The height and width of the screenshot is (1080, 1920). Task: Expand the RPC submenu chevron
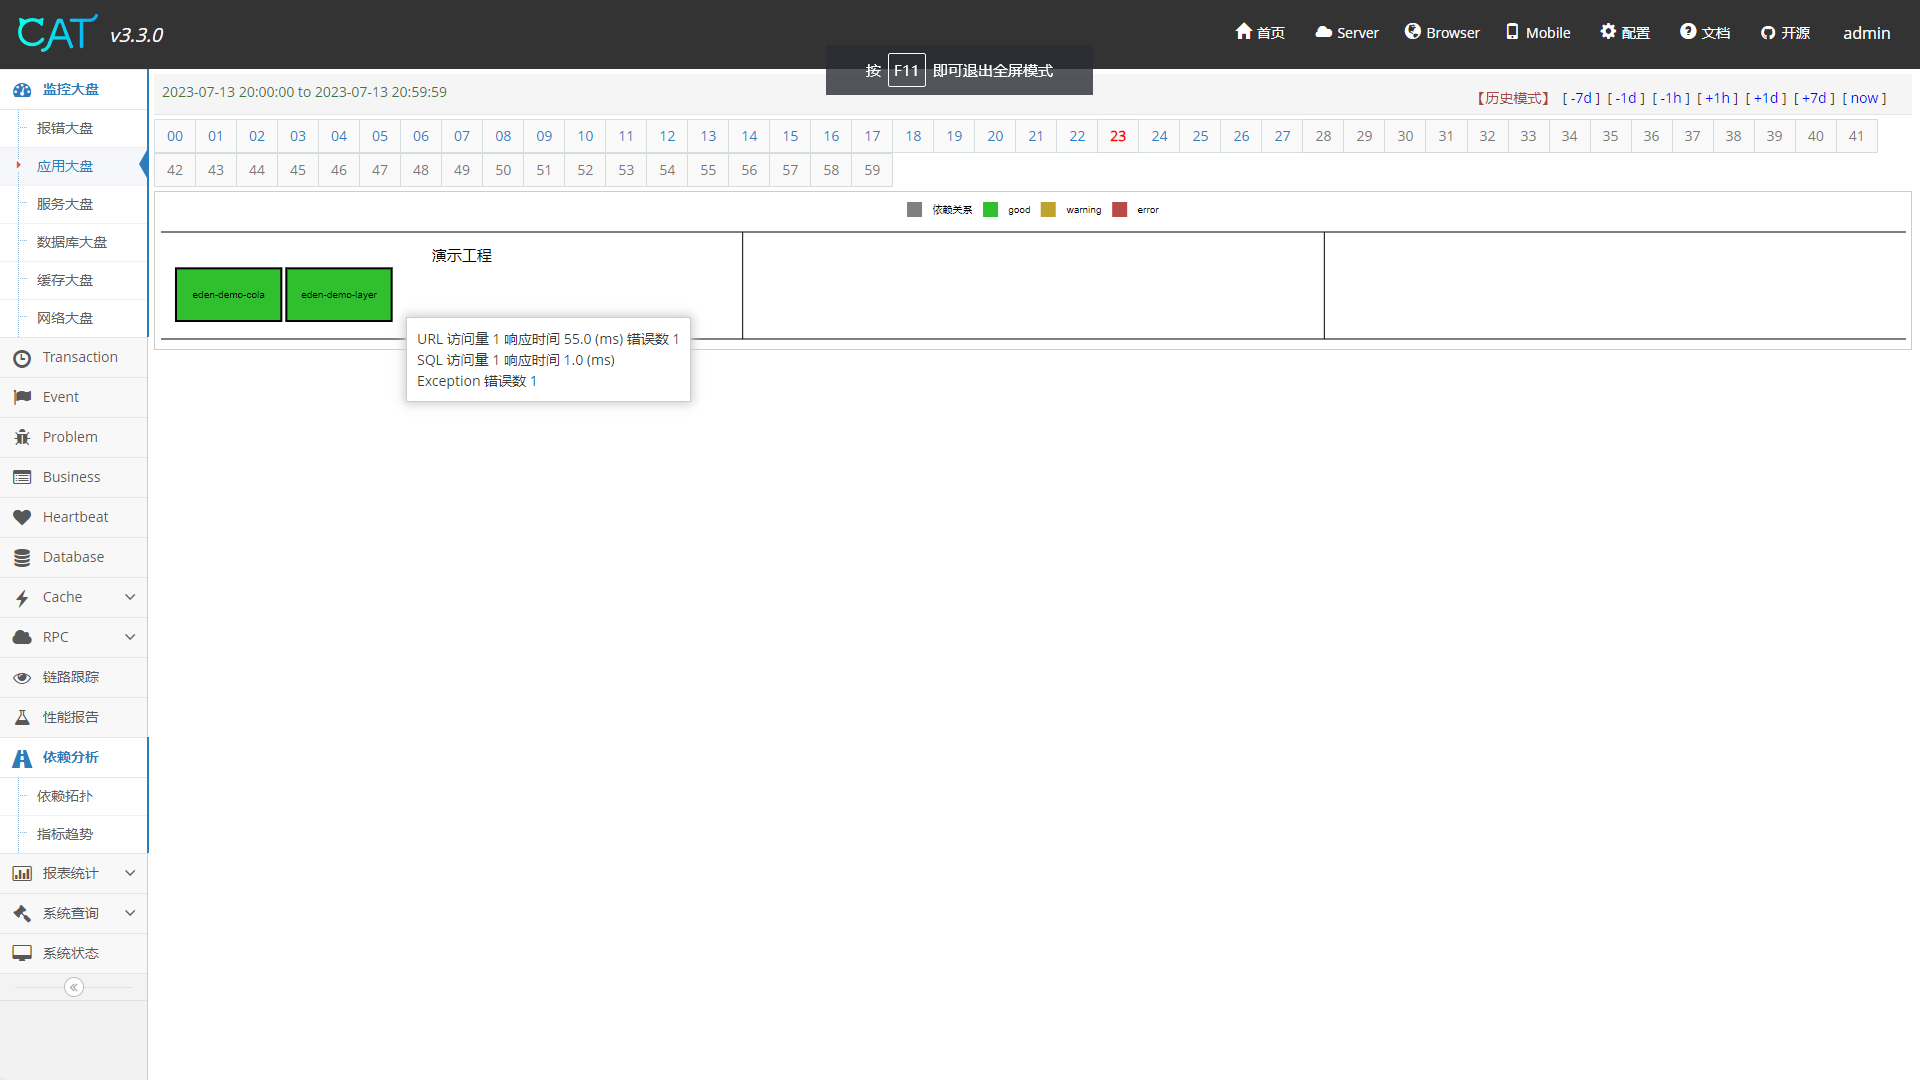(x=130, y=637)
